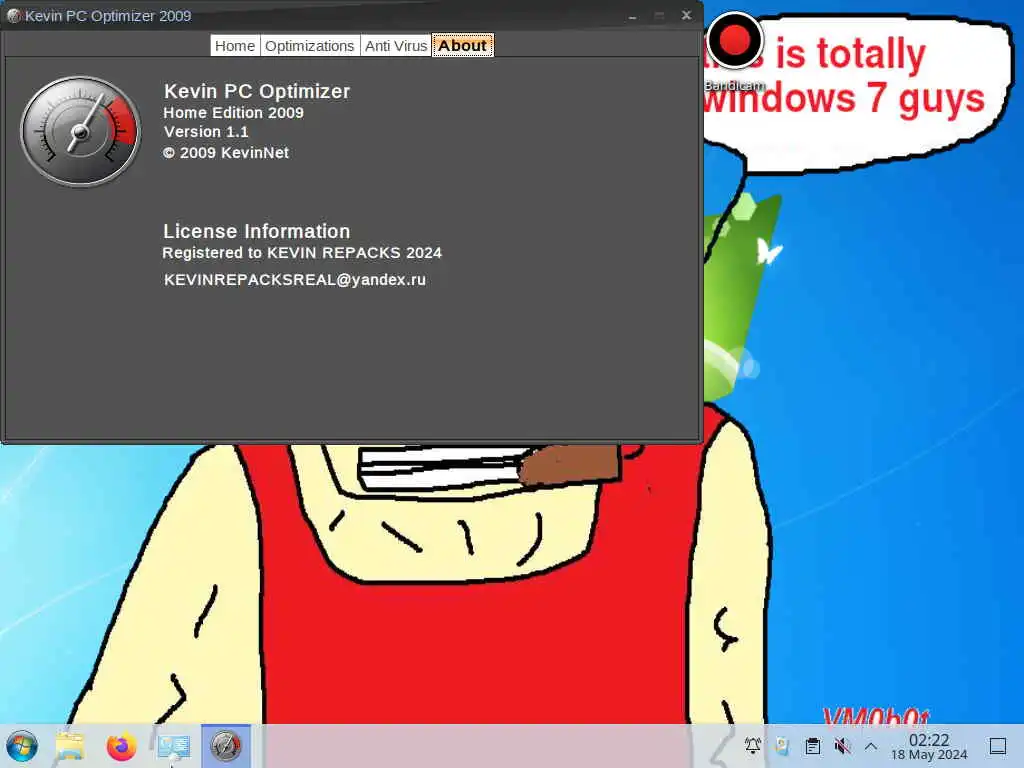Launch Firefox from the taskbar
Viewport: 1024px width, 768px height.
click(121, 746)
